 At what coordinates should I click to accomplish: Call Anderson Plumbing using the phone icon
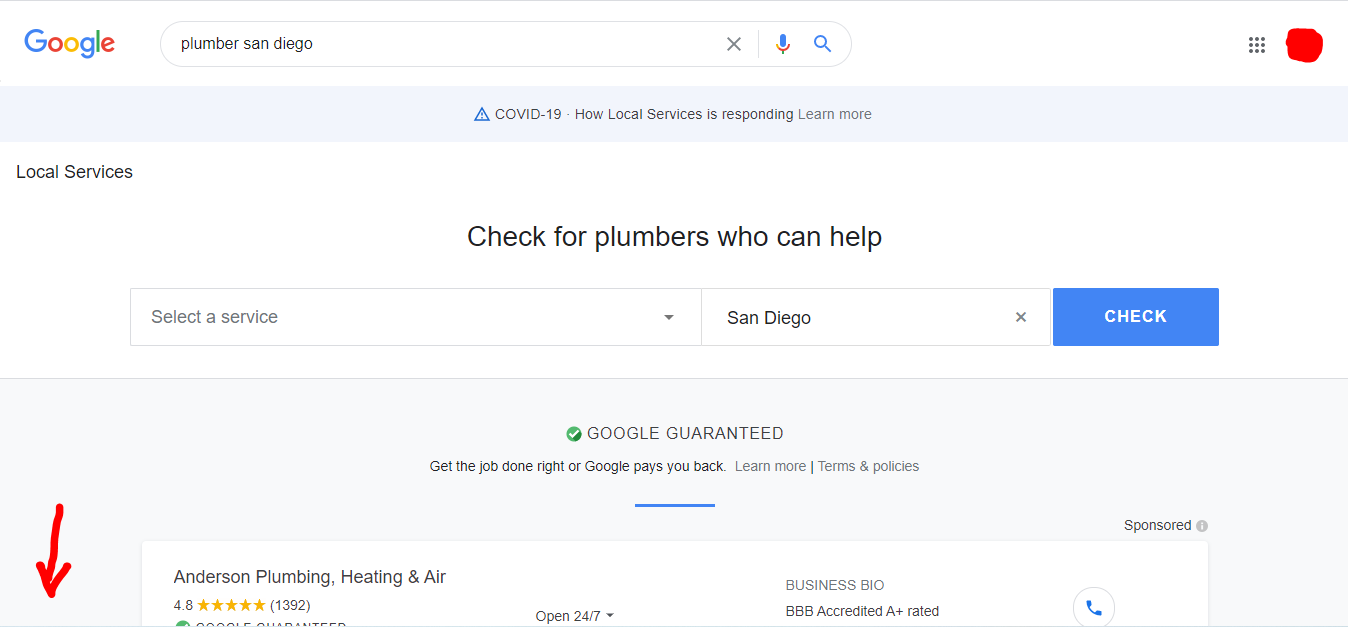(1094, 607)
